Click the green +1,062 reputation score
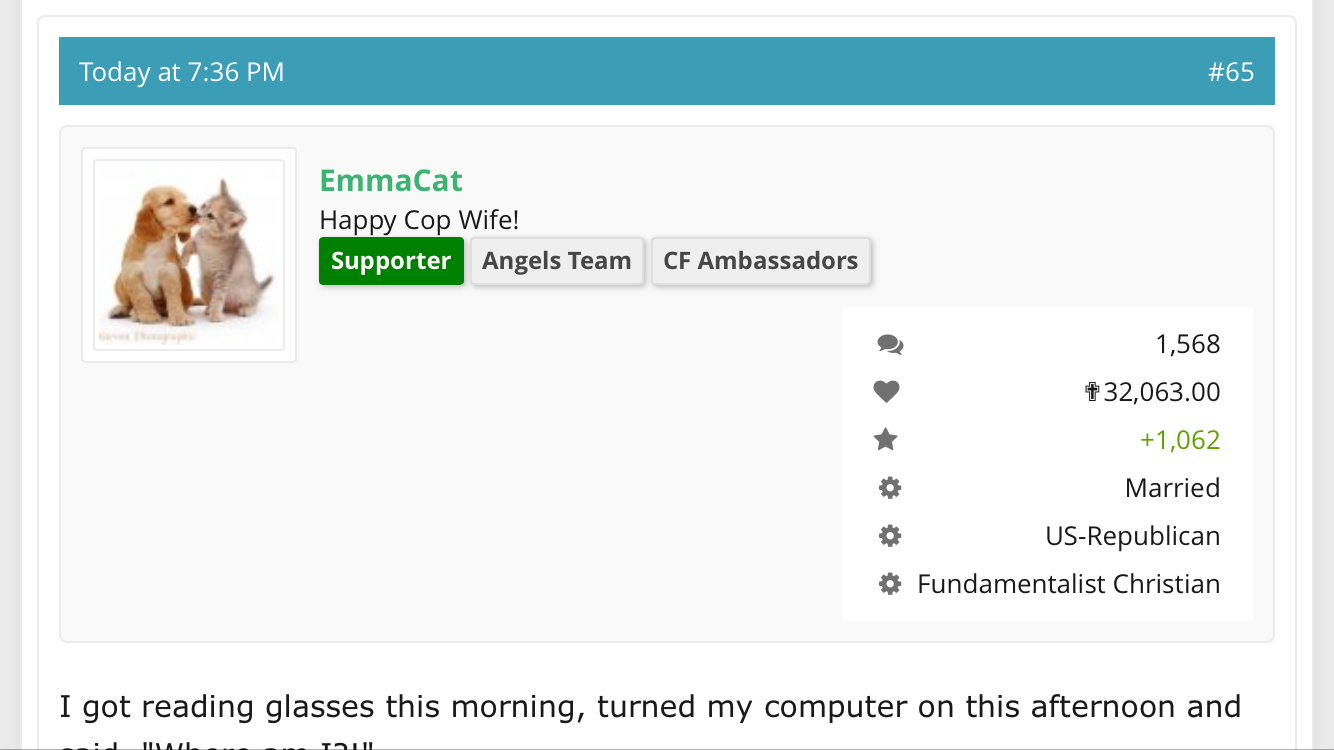1334x750 pixels. coord(1180,440)
